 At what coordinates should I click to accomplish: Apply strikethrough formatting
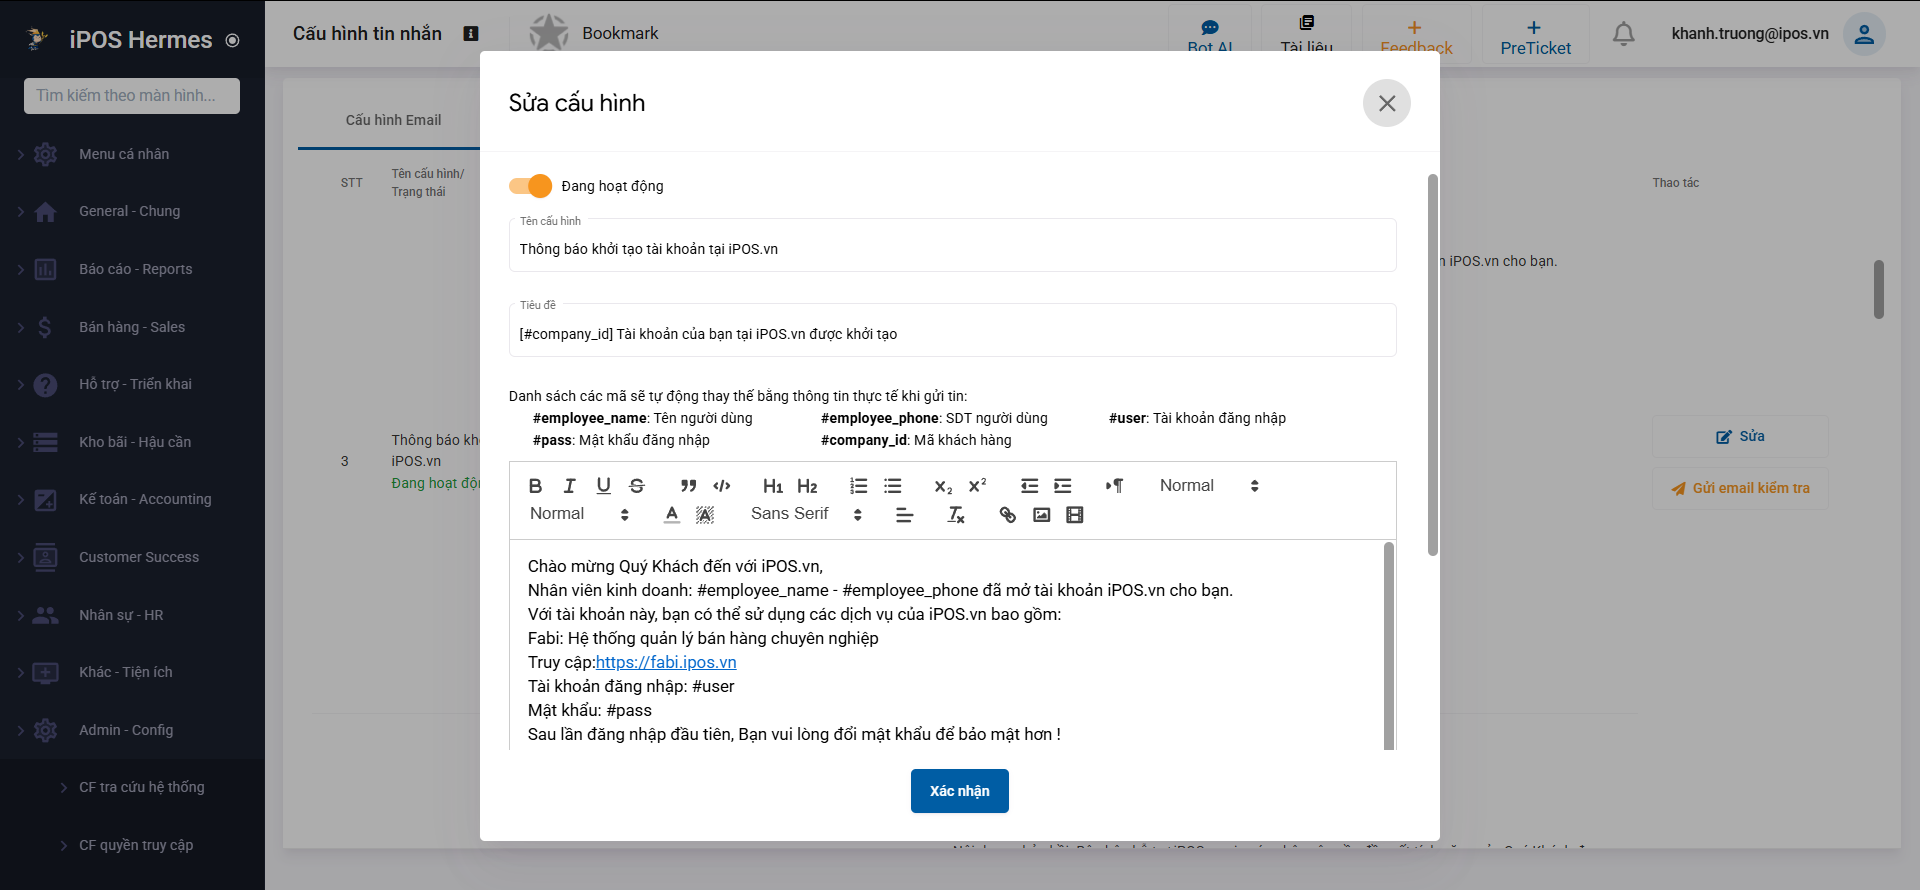[x=637, y=486]
